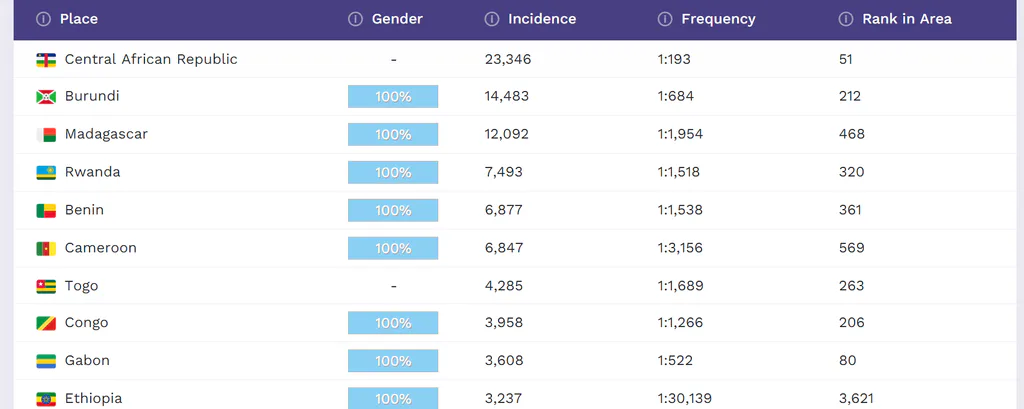Viewport: 1024px width, 409px height.
Task: Click the Benin flag icon
Action: click(x=46, y=211)
